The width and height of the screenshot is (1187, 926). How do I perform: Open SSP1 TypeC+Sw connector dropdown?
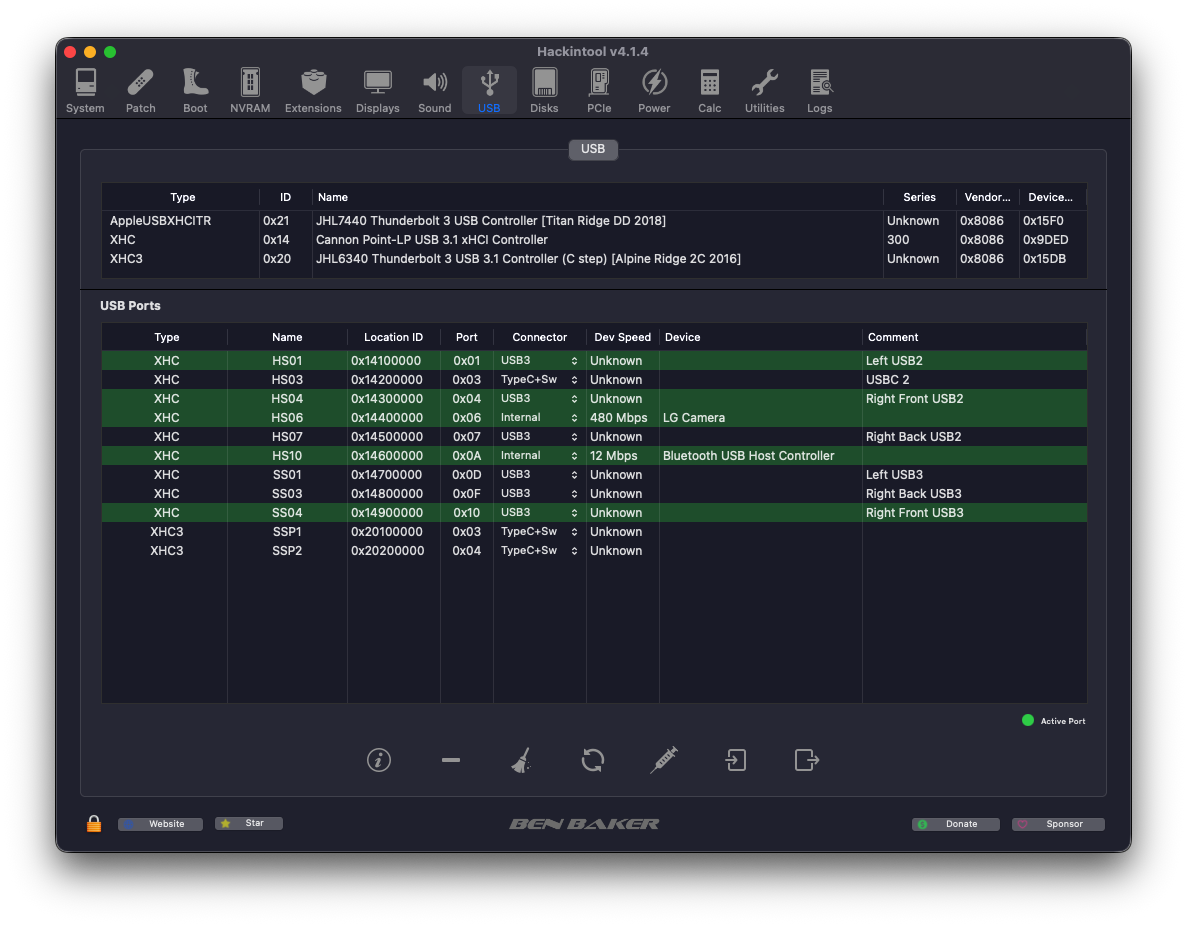[x=540, y=532]
